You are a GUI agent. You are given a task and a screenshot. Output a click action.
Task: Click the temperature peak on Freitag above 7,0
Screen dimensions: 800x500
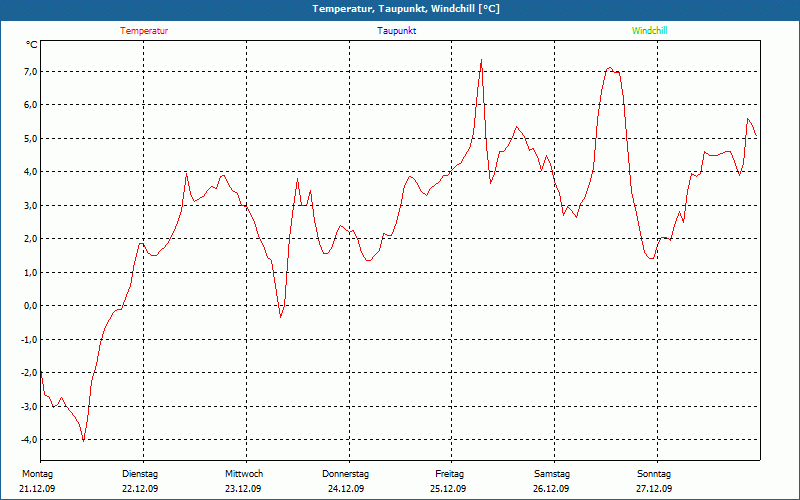click(x=481, y=60)
